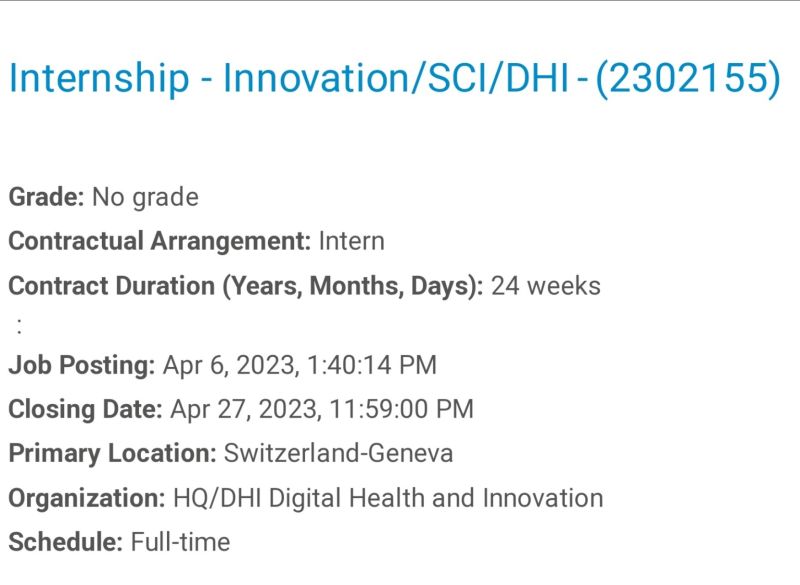Click the 'Intern' arrangement value
Screen dimensions: 800x585
pos(352,241)
